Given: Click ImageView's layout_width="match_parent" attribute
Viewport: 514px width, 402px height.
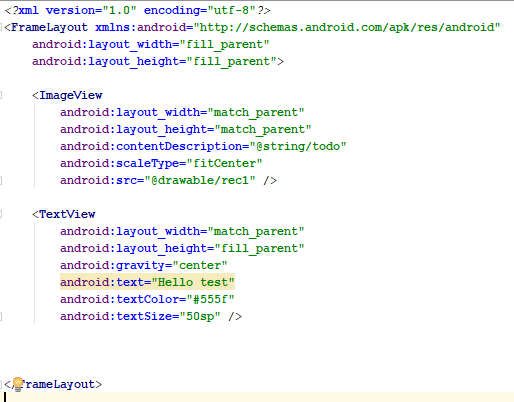Looking at the screenshot, I should click(182, 112).
